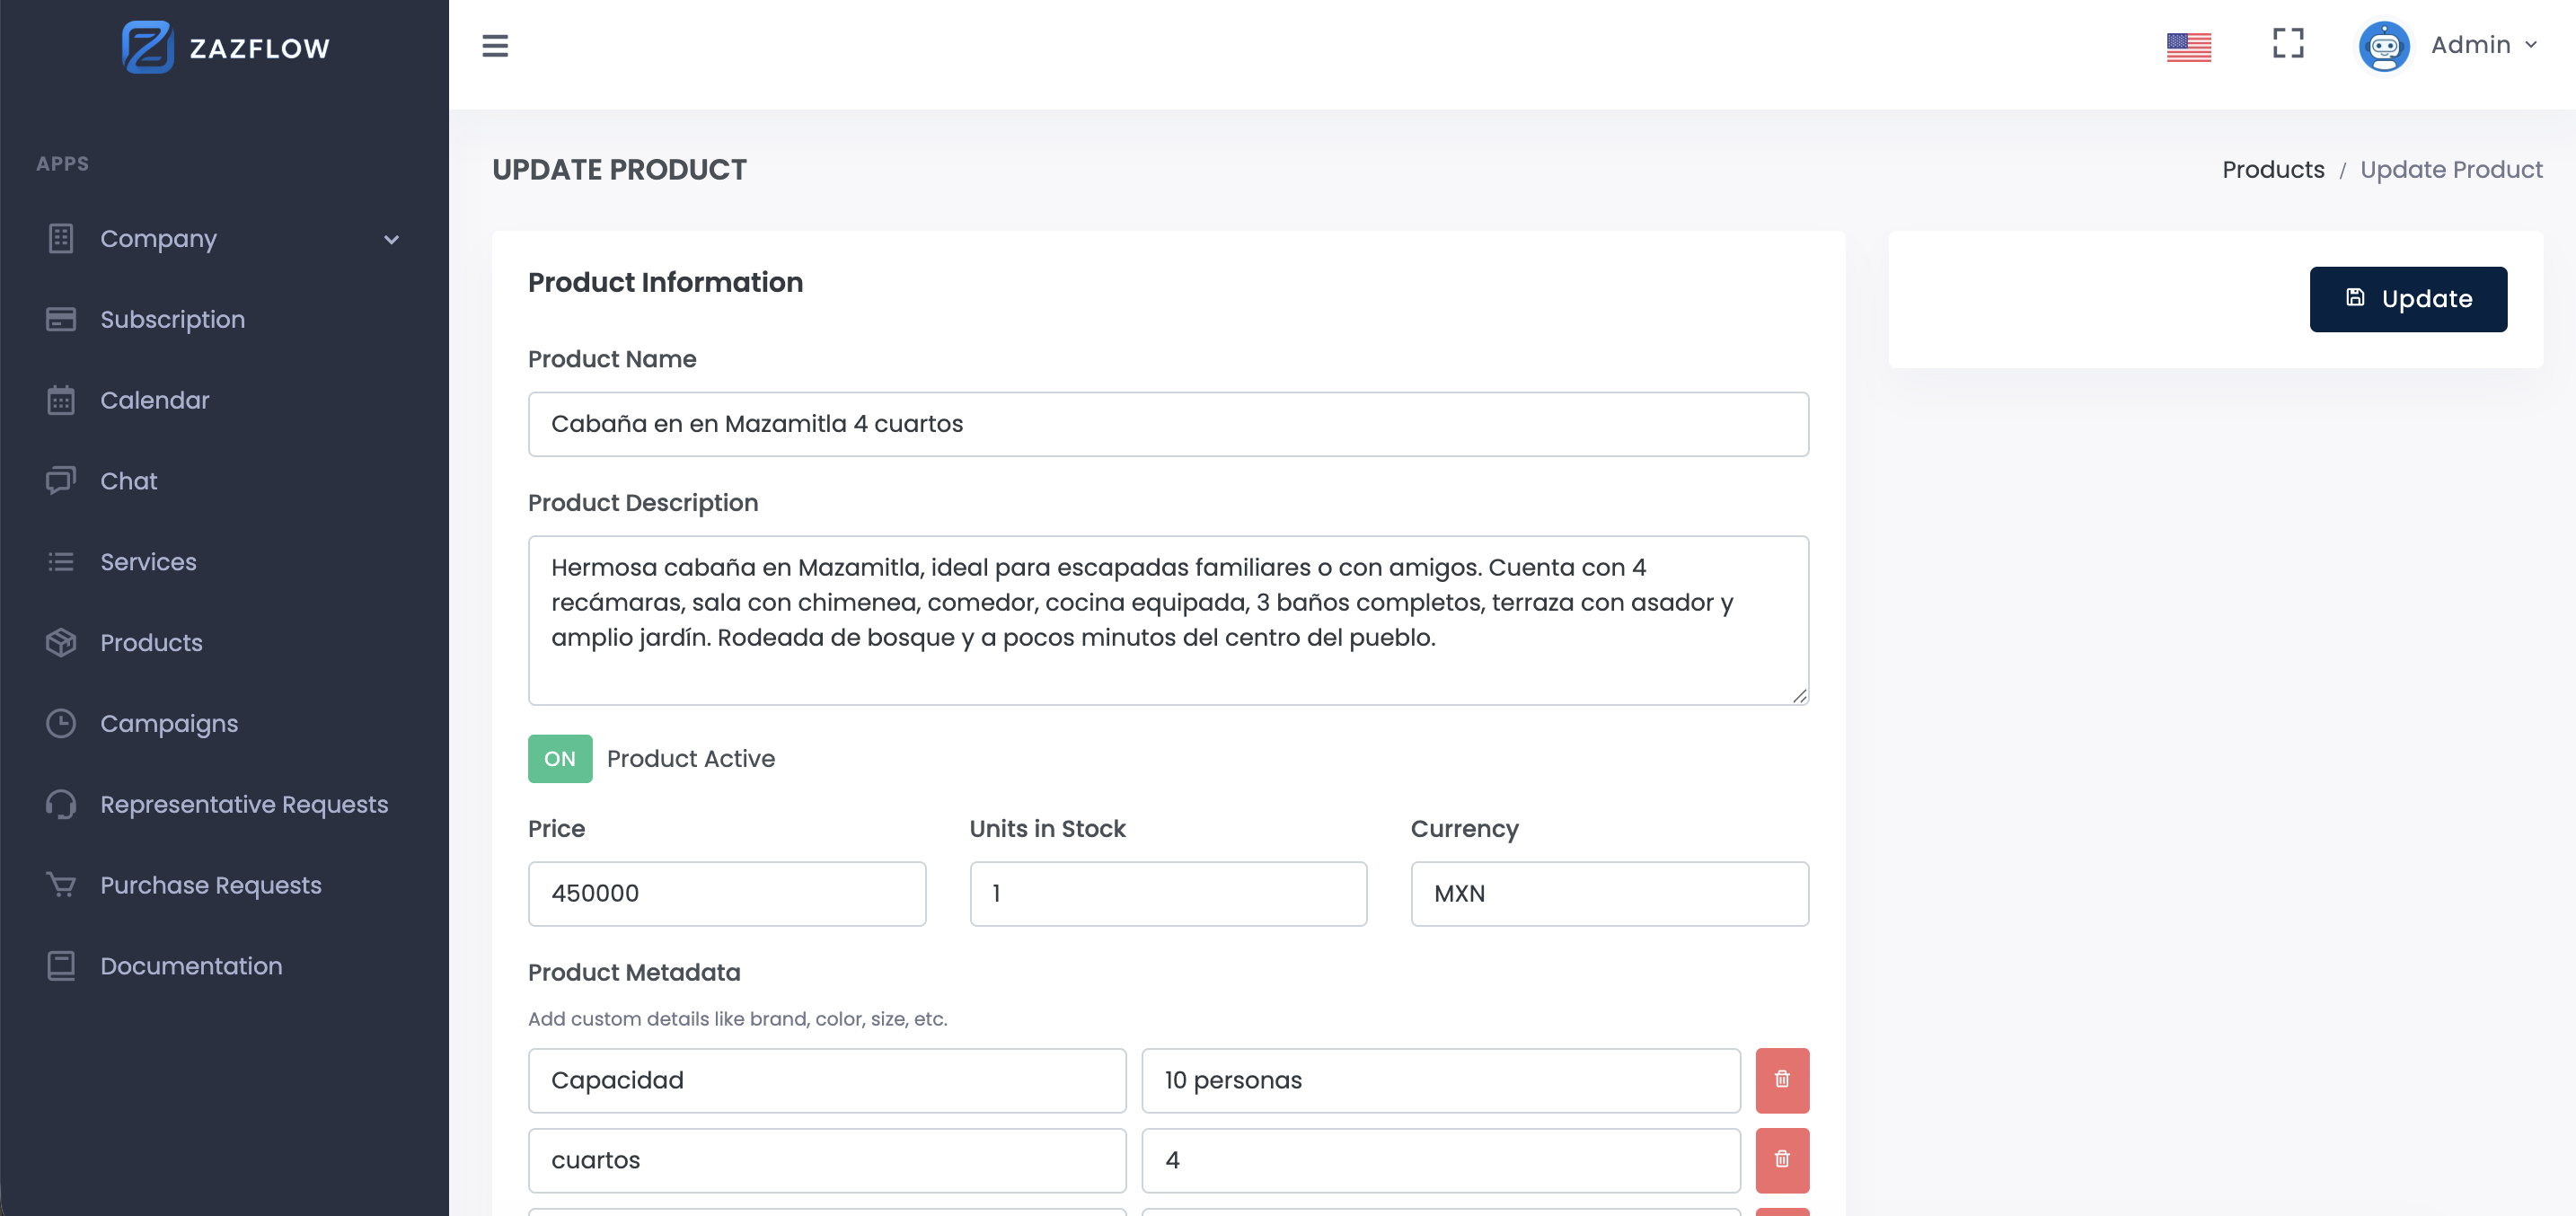Toggle the Product Active switch
The height and width of the screenshot is (1216, 2576).
point(560,759)
